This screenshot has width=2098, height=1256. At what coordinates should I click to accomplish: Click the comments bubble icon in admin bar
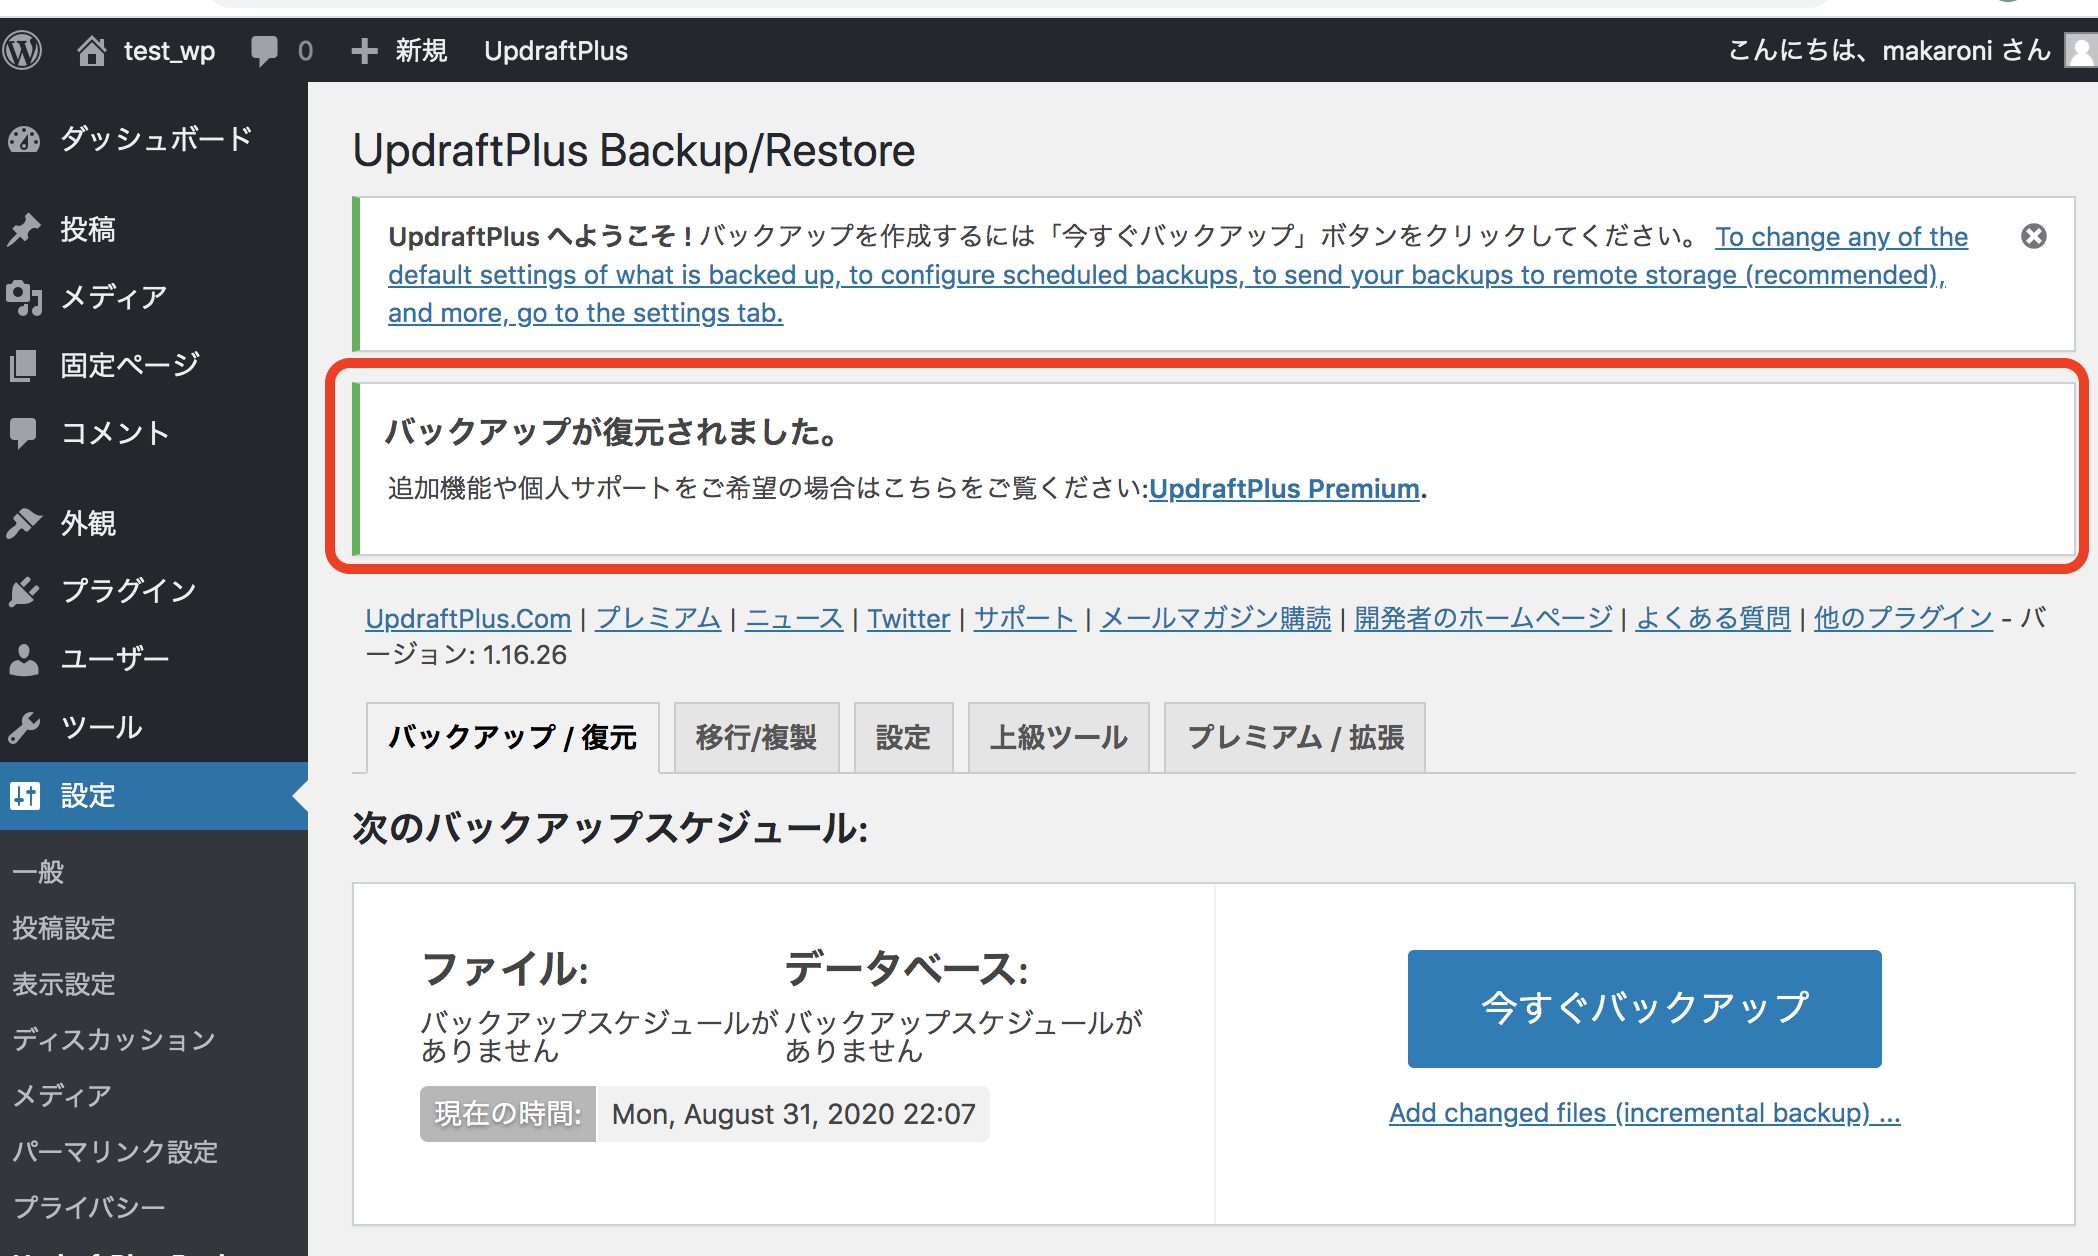pos(264,50)
